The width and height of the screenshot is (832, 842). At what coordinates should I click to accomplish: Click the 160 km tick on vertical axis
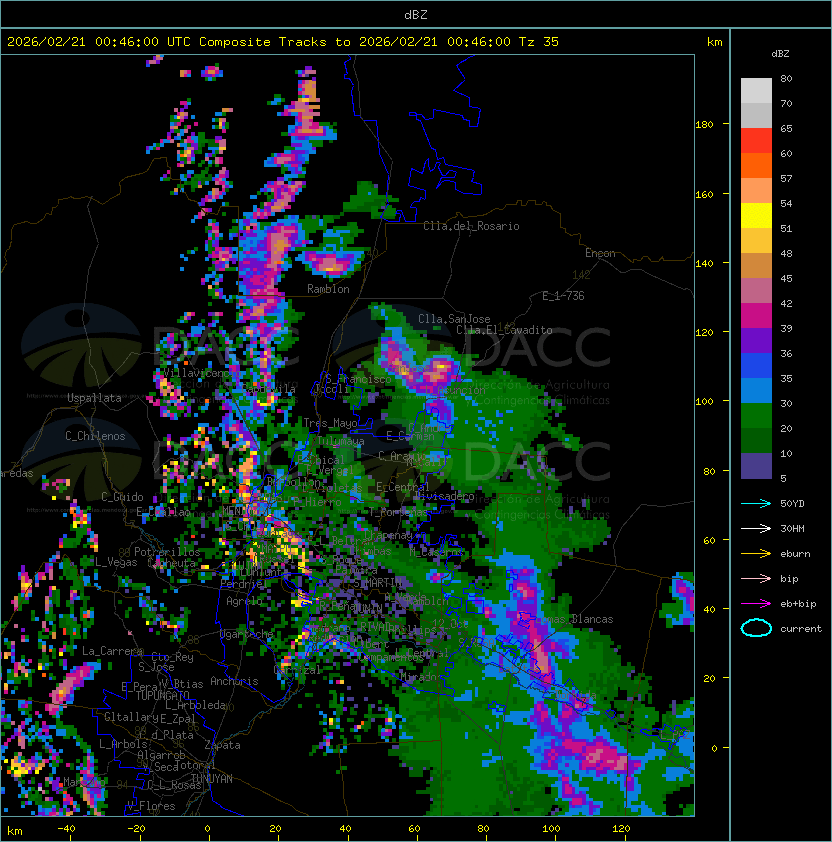(704, 194)
